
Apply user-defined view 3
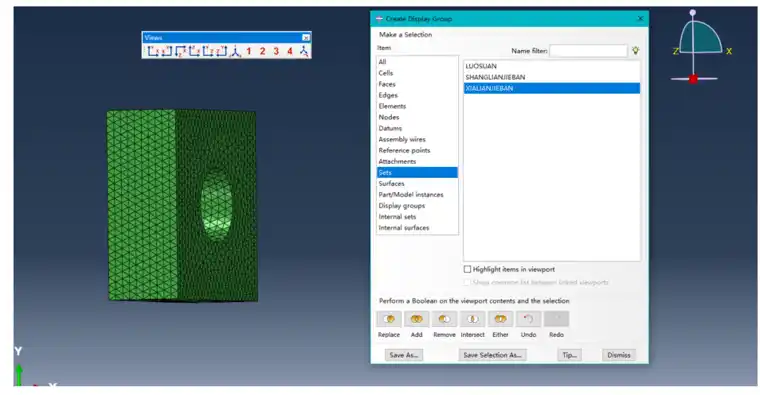coord(276,51)
